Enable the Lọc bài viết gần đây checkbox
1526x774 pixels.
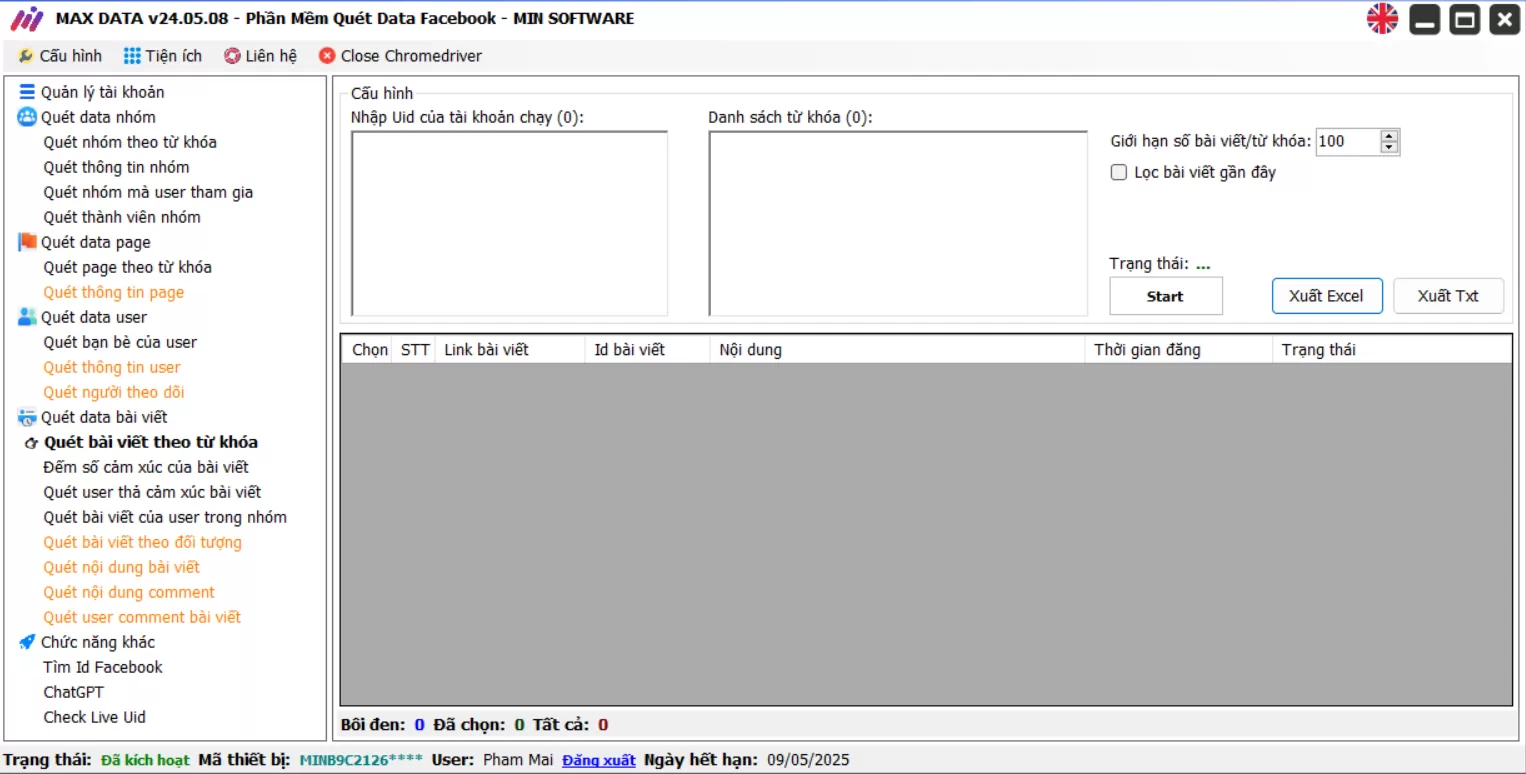(1119, 172)
